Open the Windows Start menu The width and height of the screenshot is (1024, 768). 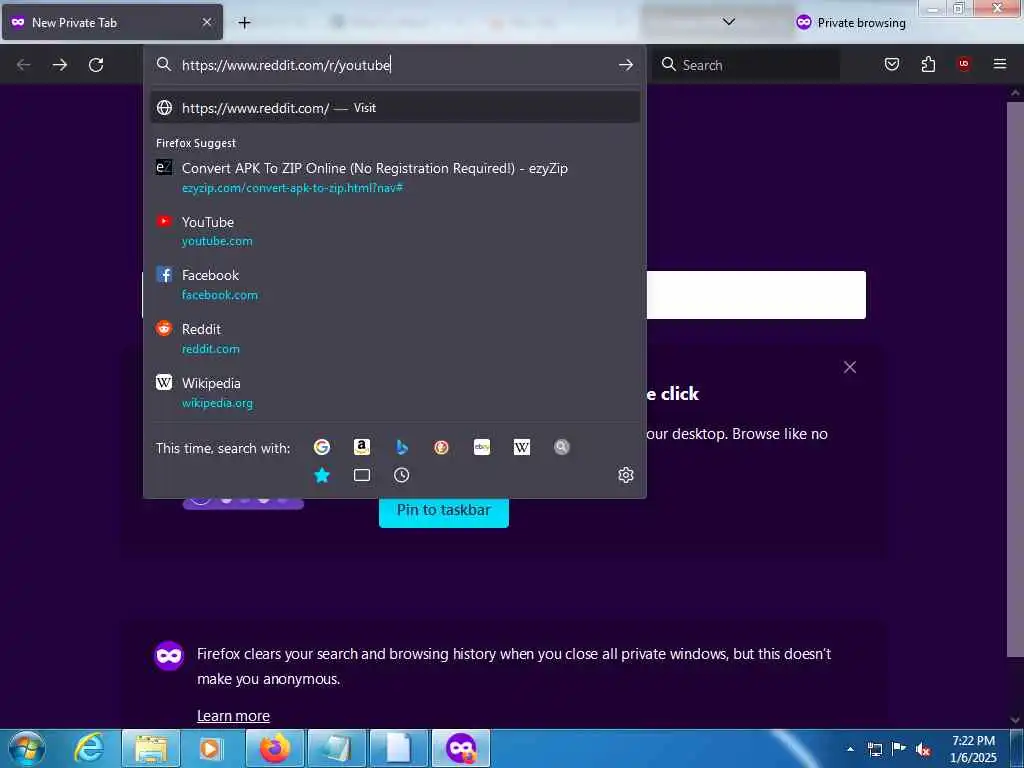coord(26,748)
